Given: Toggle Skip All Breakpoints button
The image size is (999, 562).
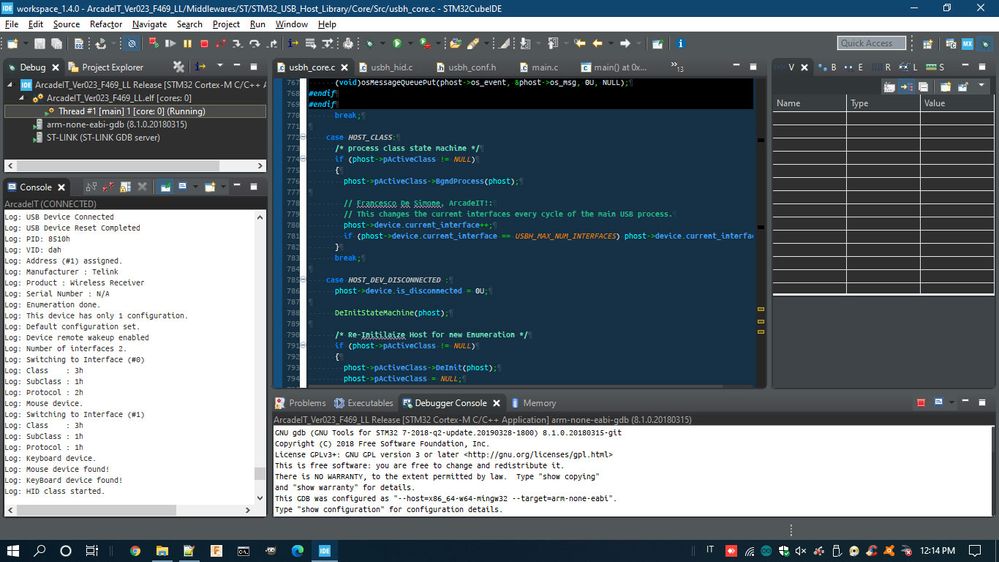Looking at the screenshot, I should click(132, 43).
